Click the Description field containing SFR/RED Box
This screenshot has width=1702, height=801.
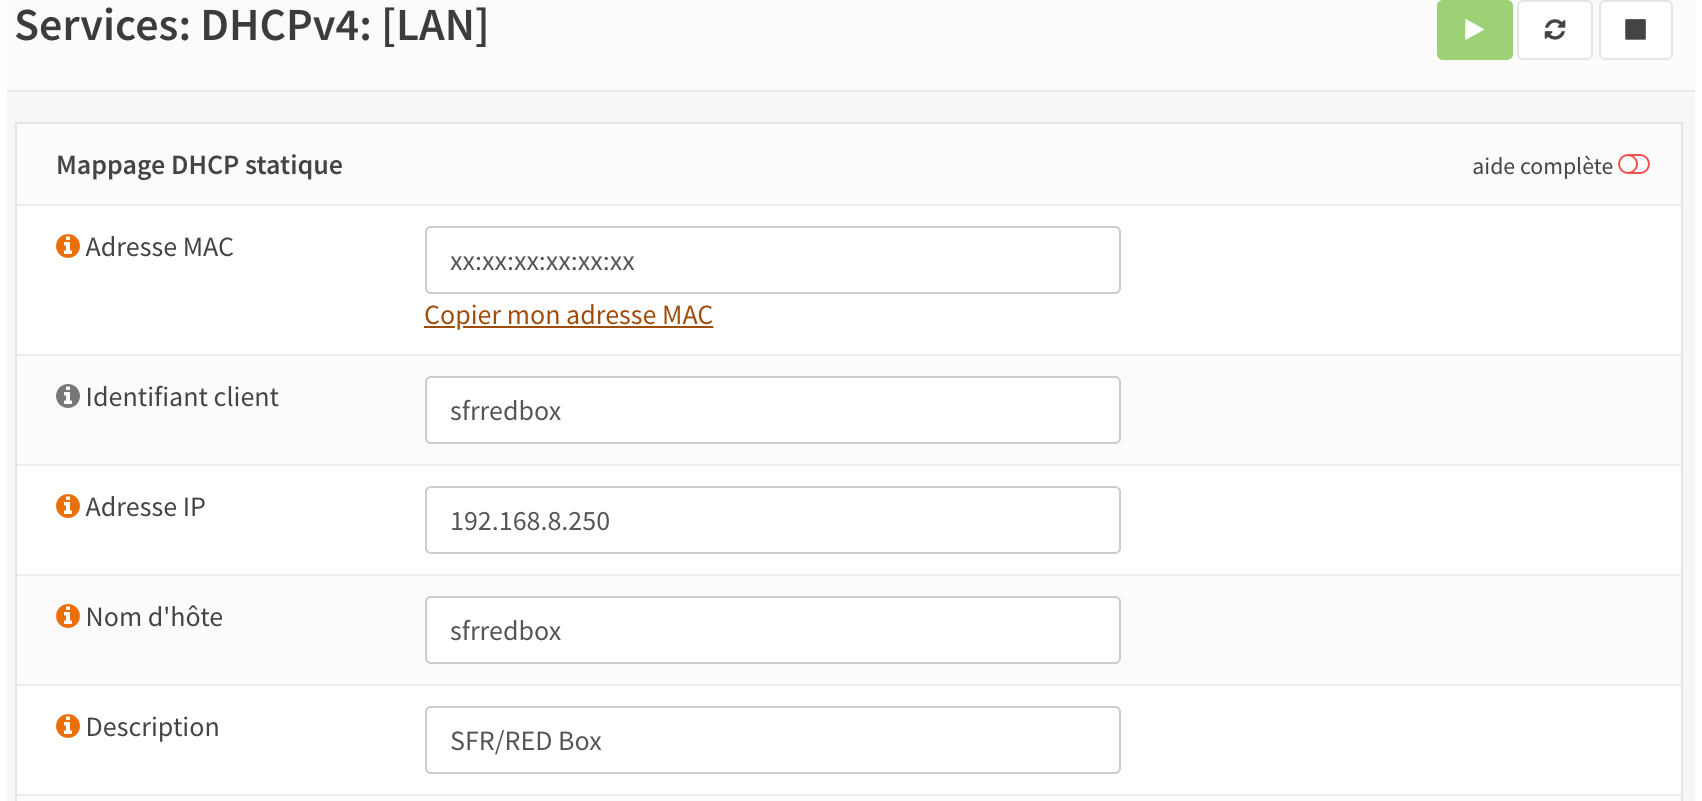click(772, 741)
